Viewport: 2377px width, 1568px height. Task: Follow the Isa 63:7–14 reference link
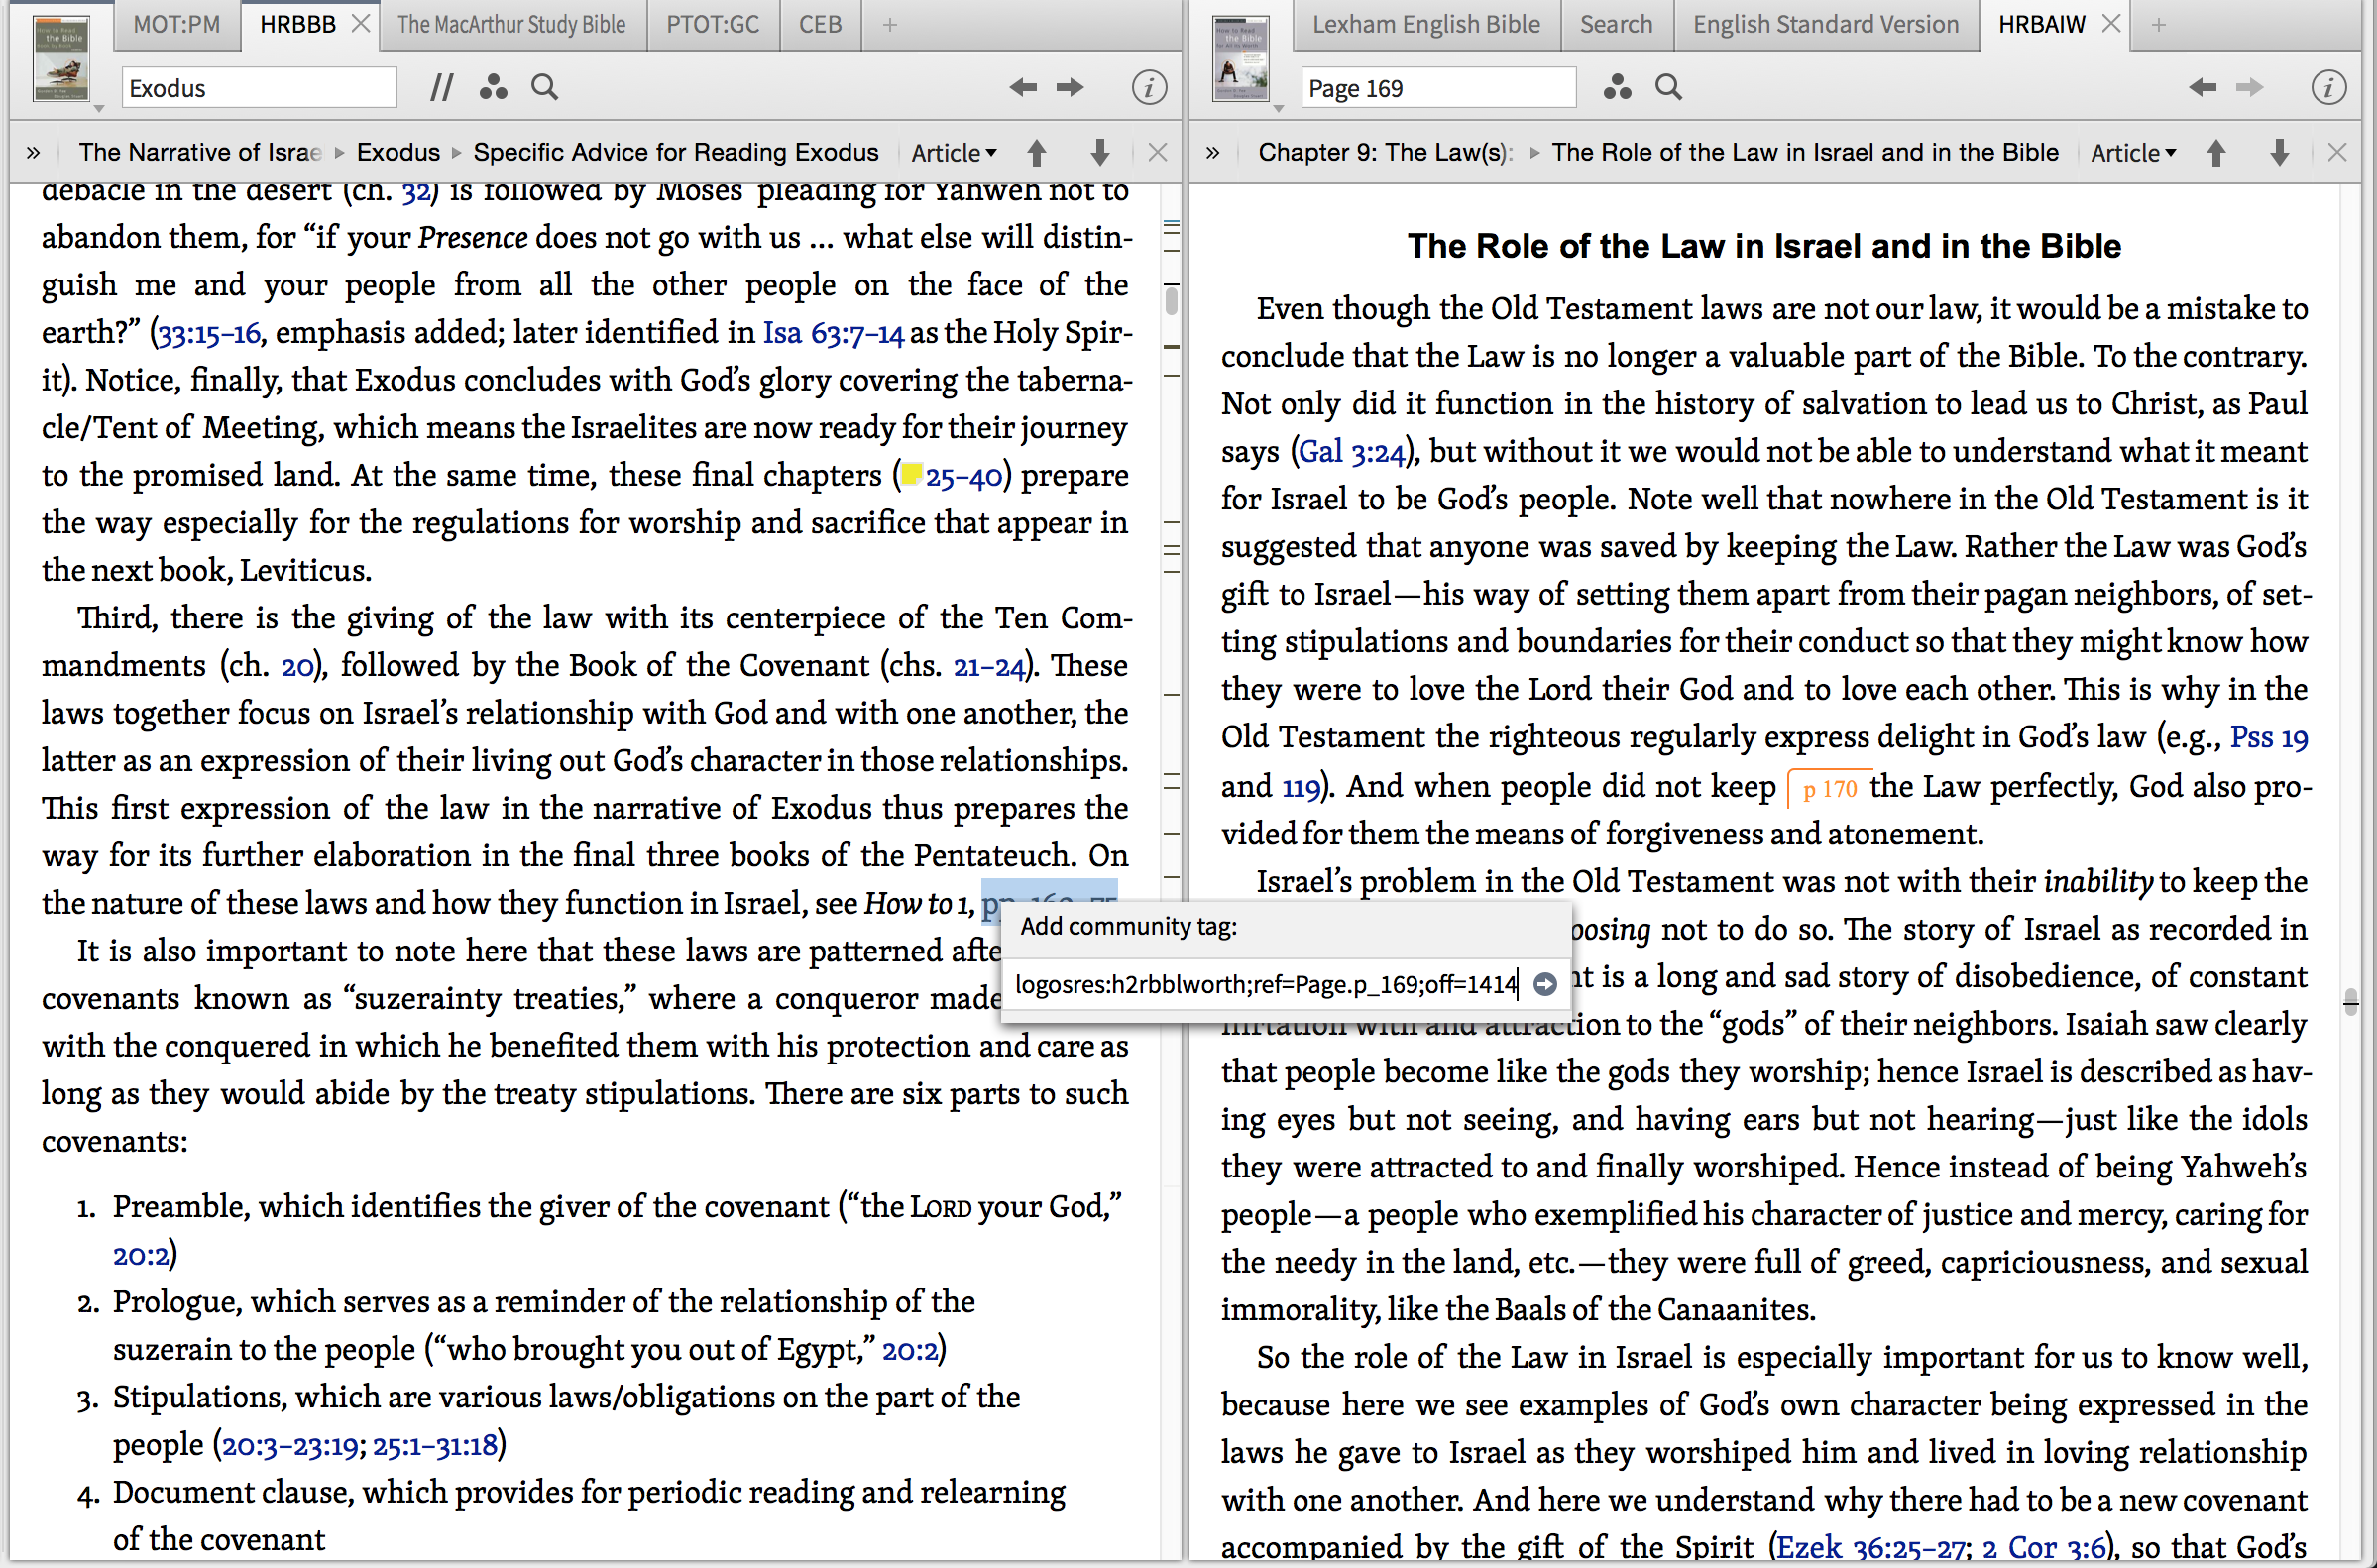[x=832, y=333]
